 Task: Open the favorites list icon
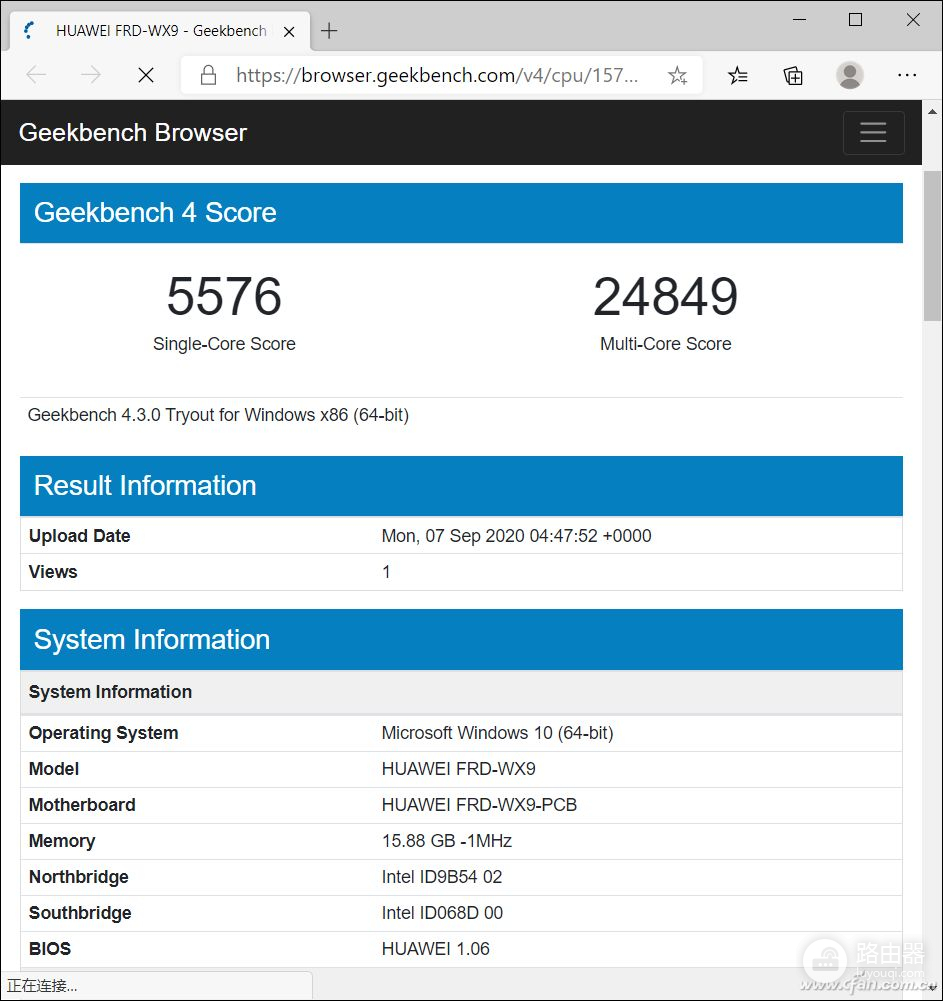tap(738, 75)
